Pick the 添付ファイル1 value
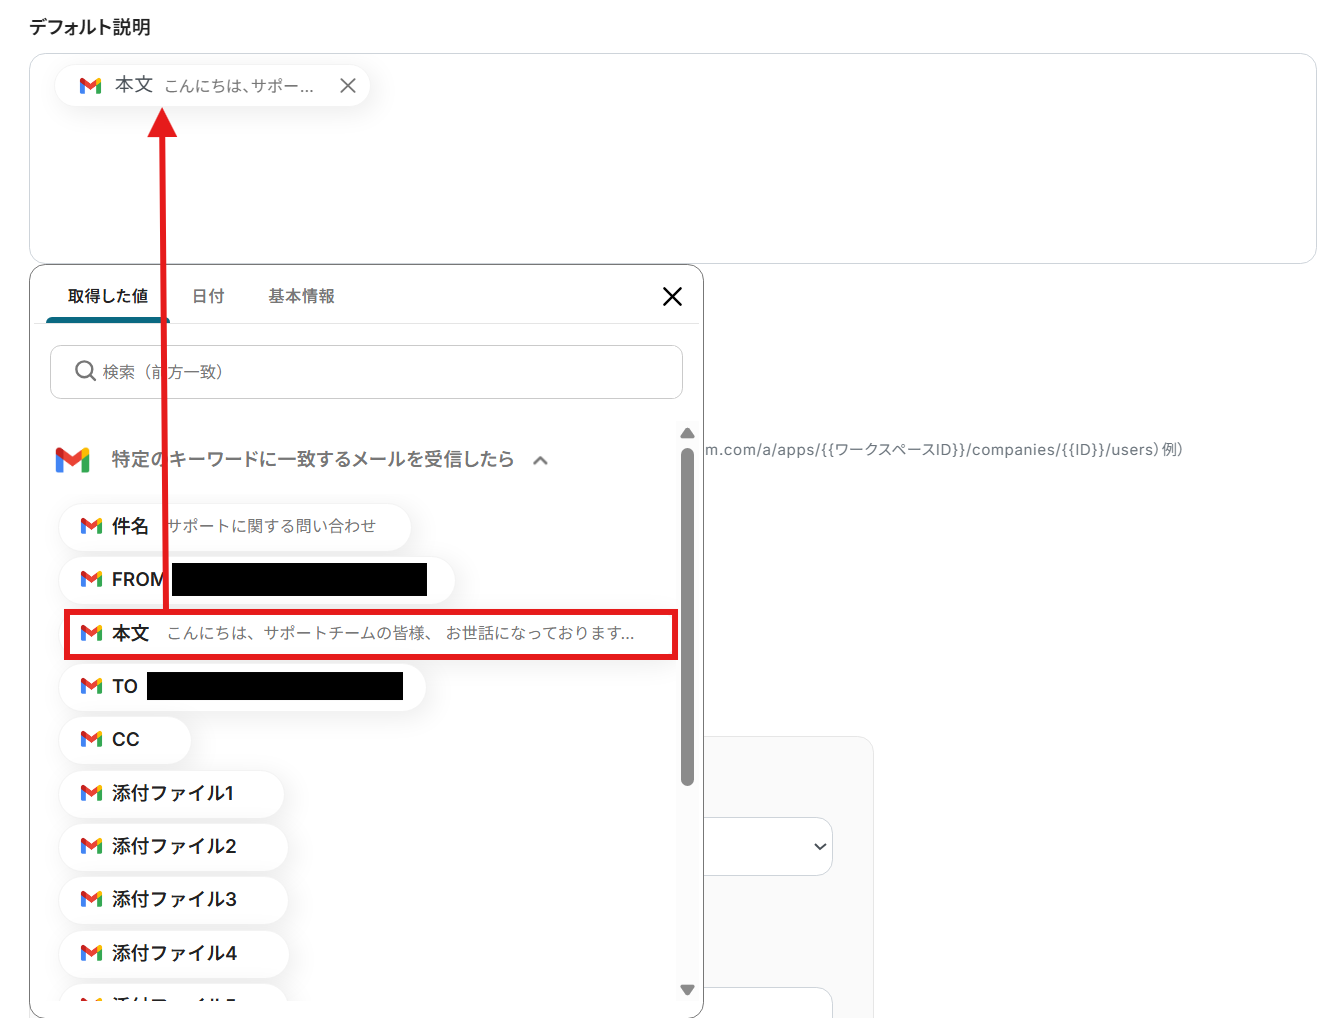The height and width of the screenshot is (1018, 1323). coord(172,793)
